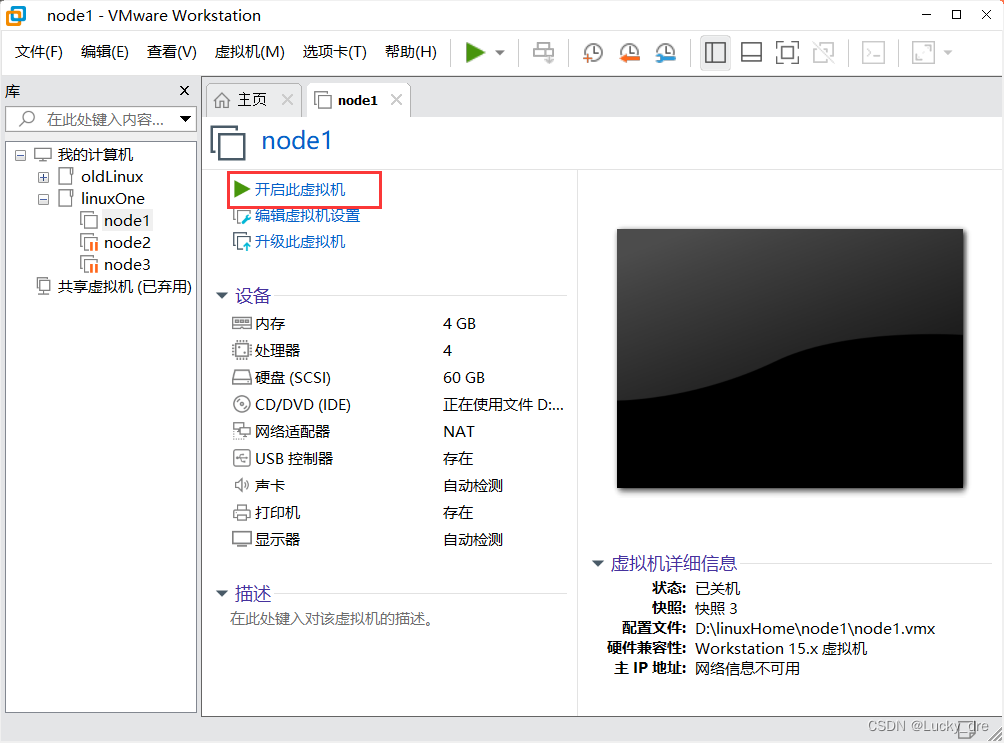The image size is (1004, 743).
Task: Click the 处理器 device row
Action: pos(398,351)
